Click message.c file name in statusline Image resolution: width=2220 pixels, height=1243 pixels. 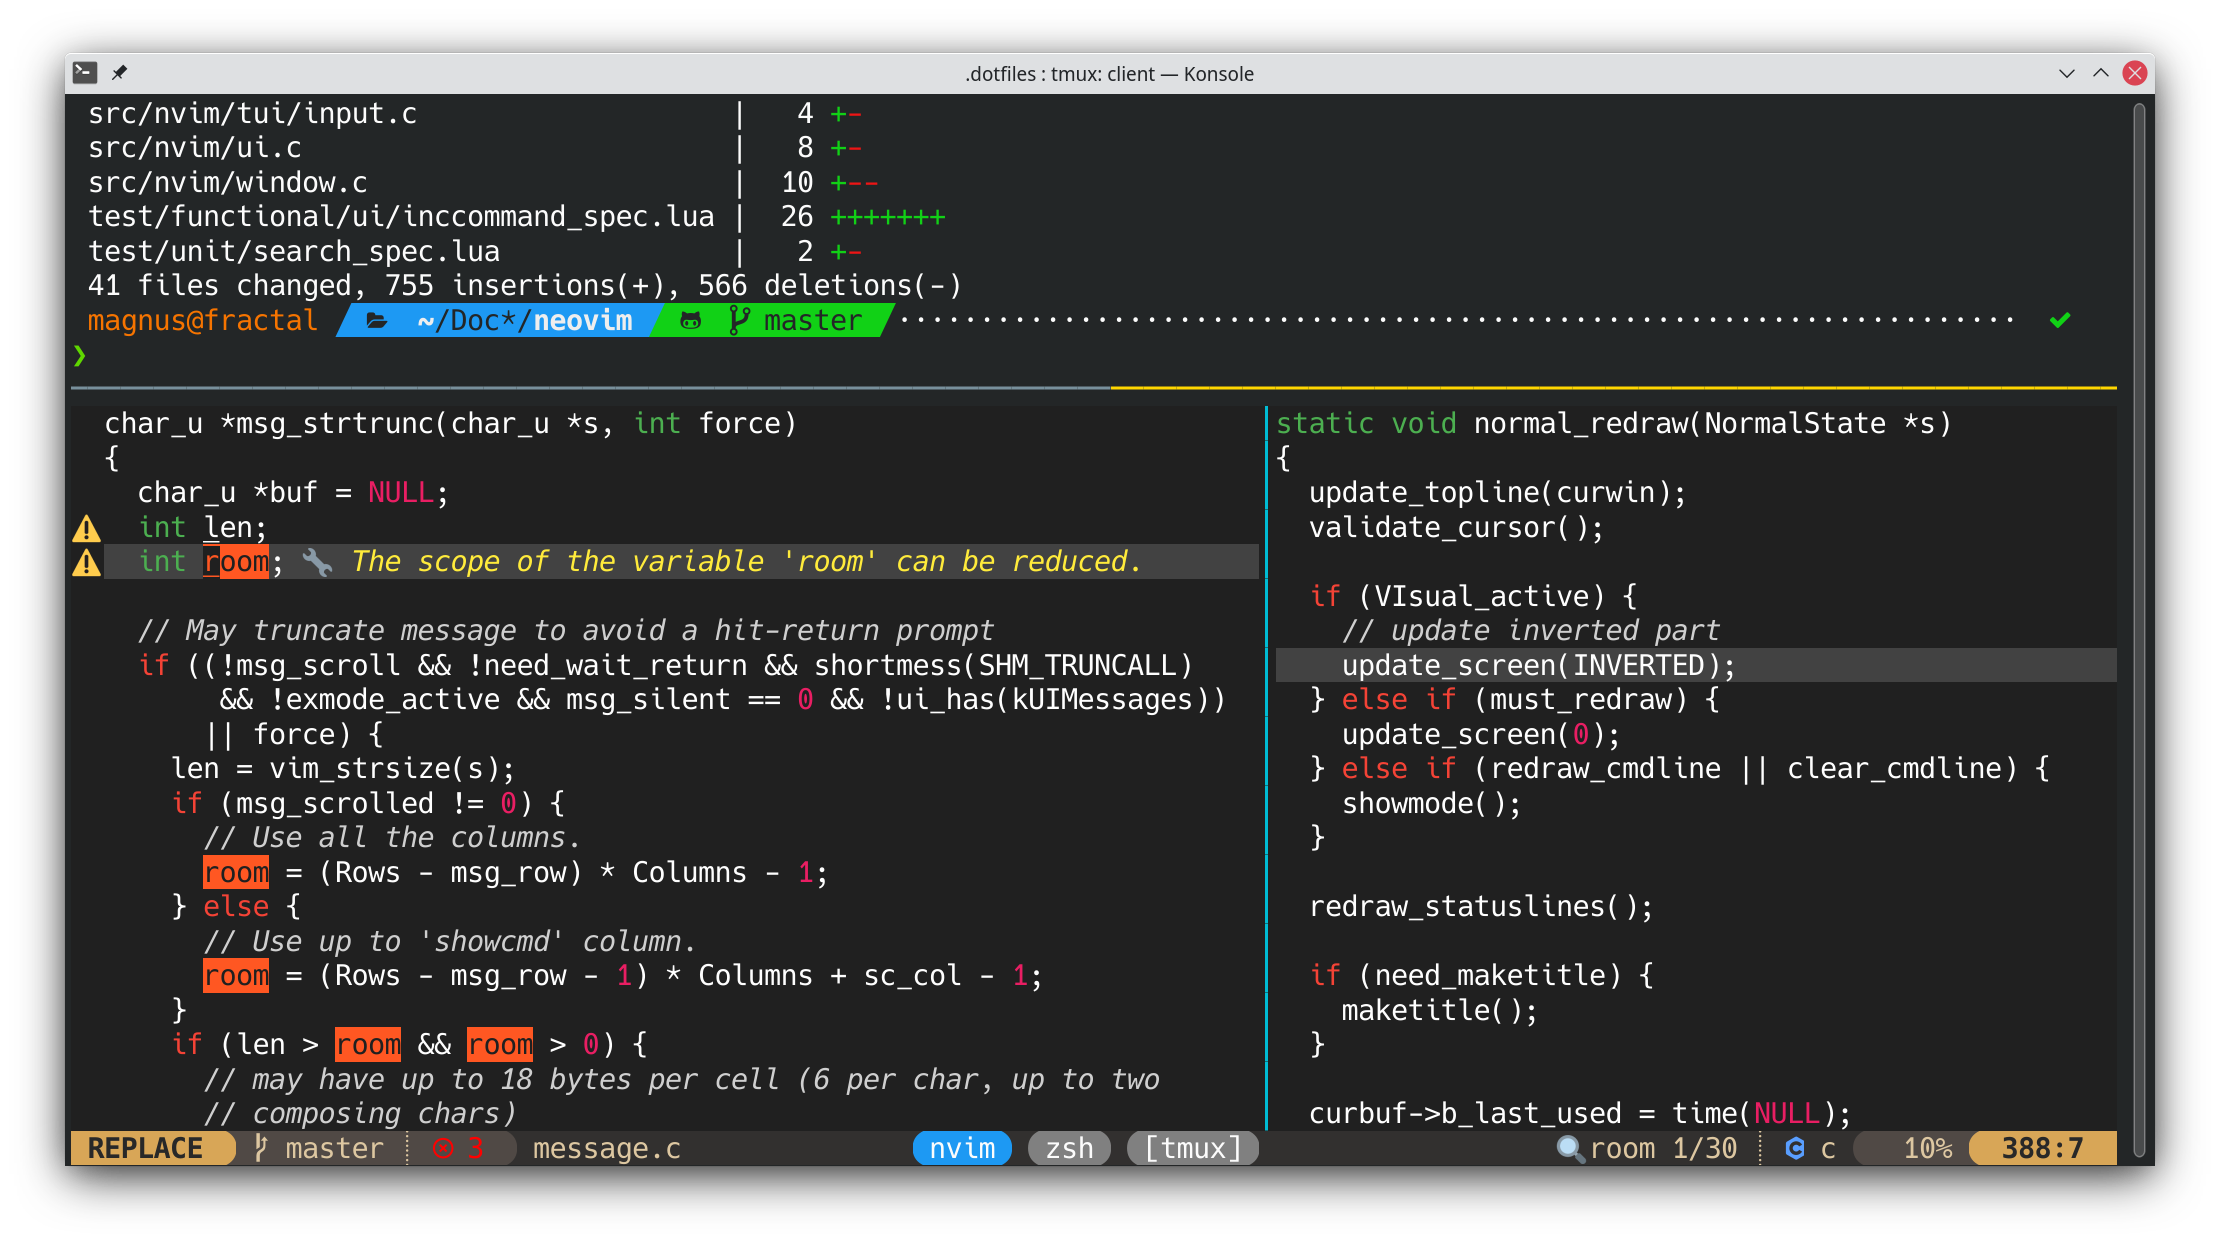(x=607, y=1148)
